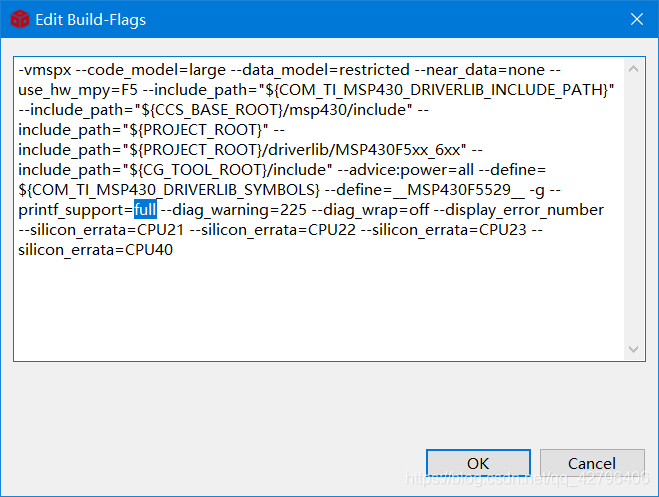Click the highlighted word "full"
659x497 pixels.
tap(145, 209)
